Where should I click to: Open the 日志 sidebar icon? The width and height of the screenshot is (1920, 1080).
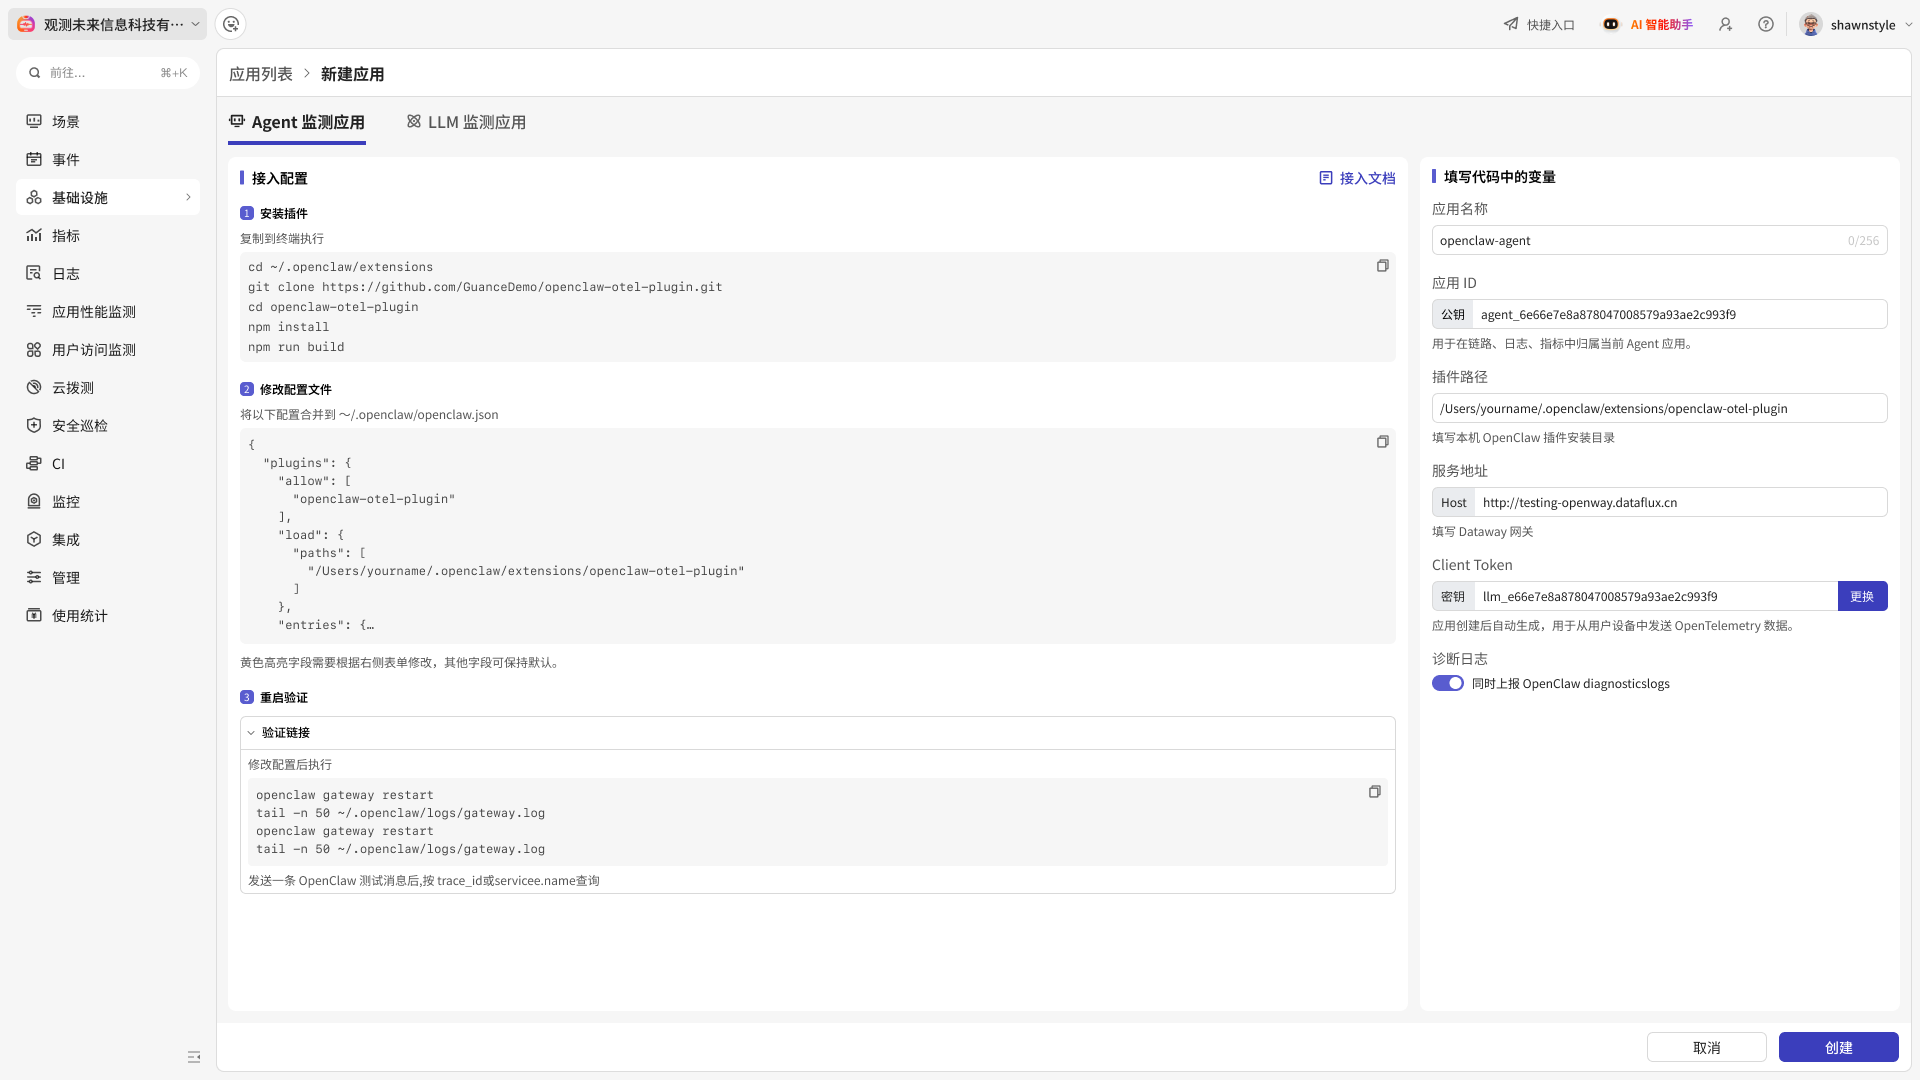pos(34,273)
